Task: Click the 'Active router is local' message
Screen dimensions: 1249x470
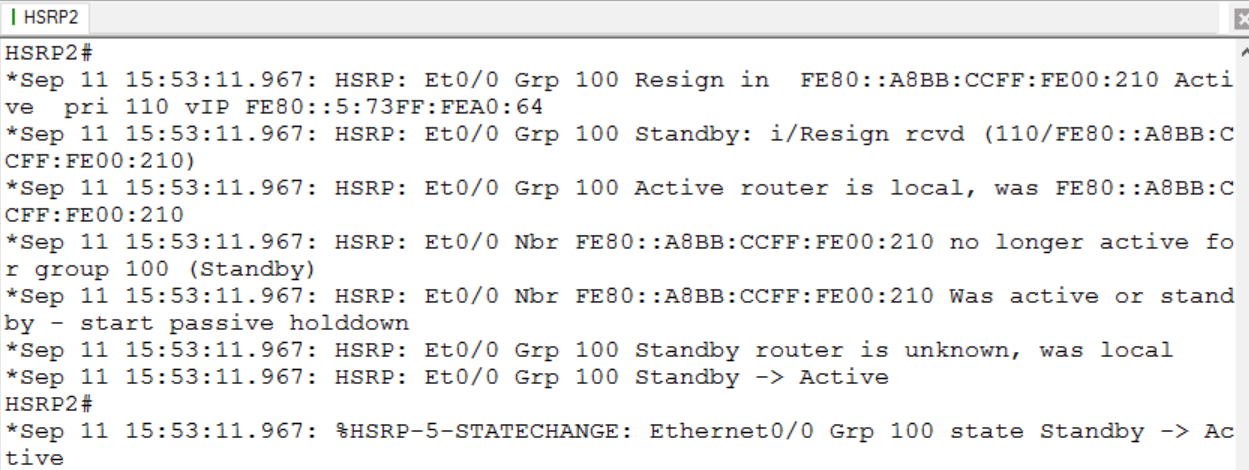Action: pos(807,187)
